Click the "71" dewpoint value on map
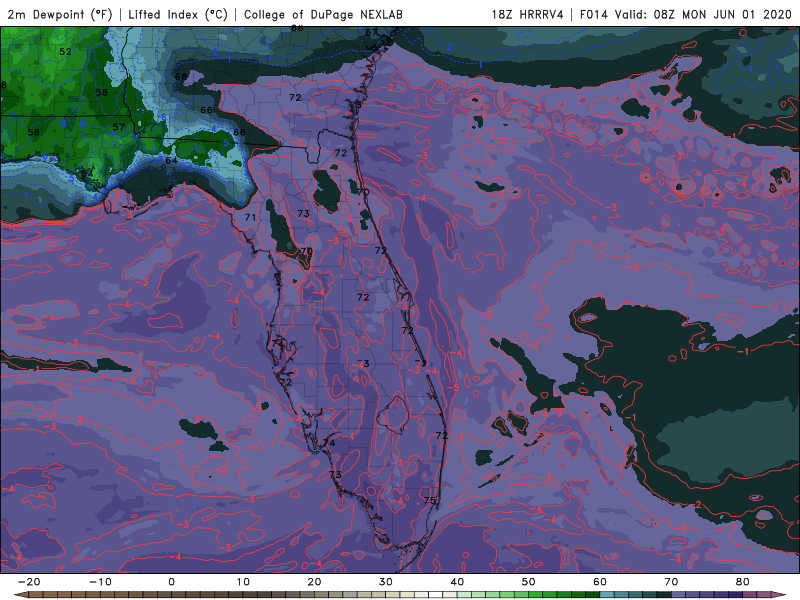800x600 pixels. click(x=250, y=217)
